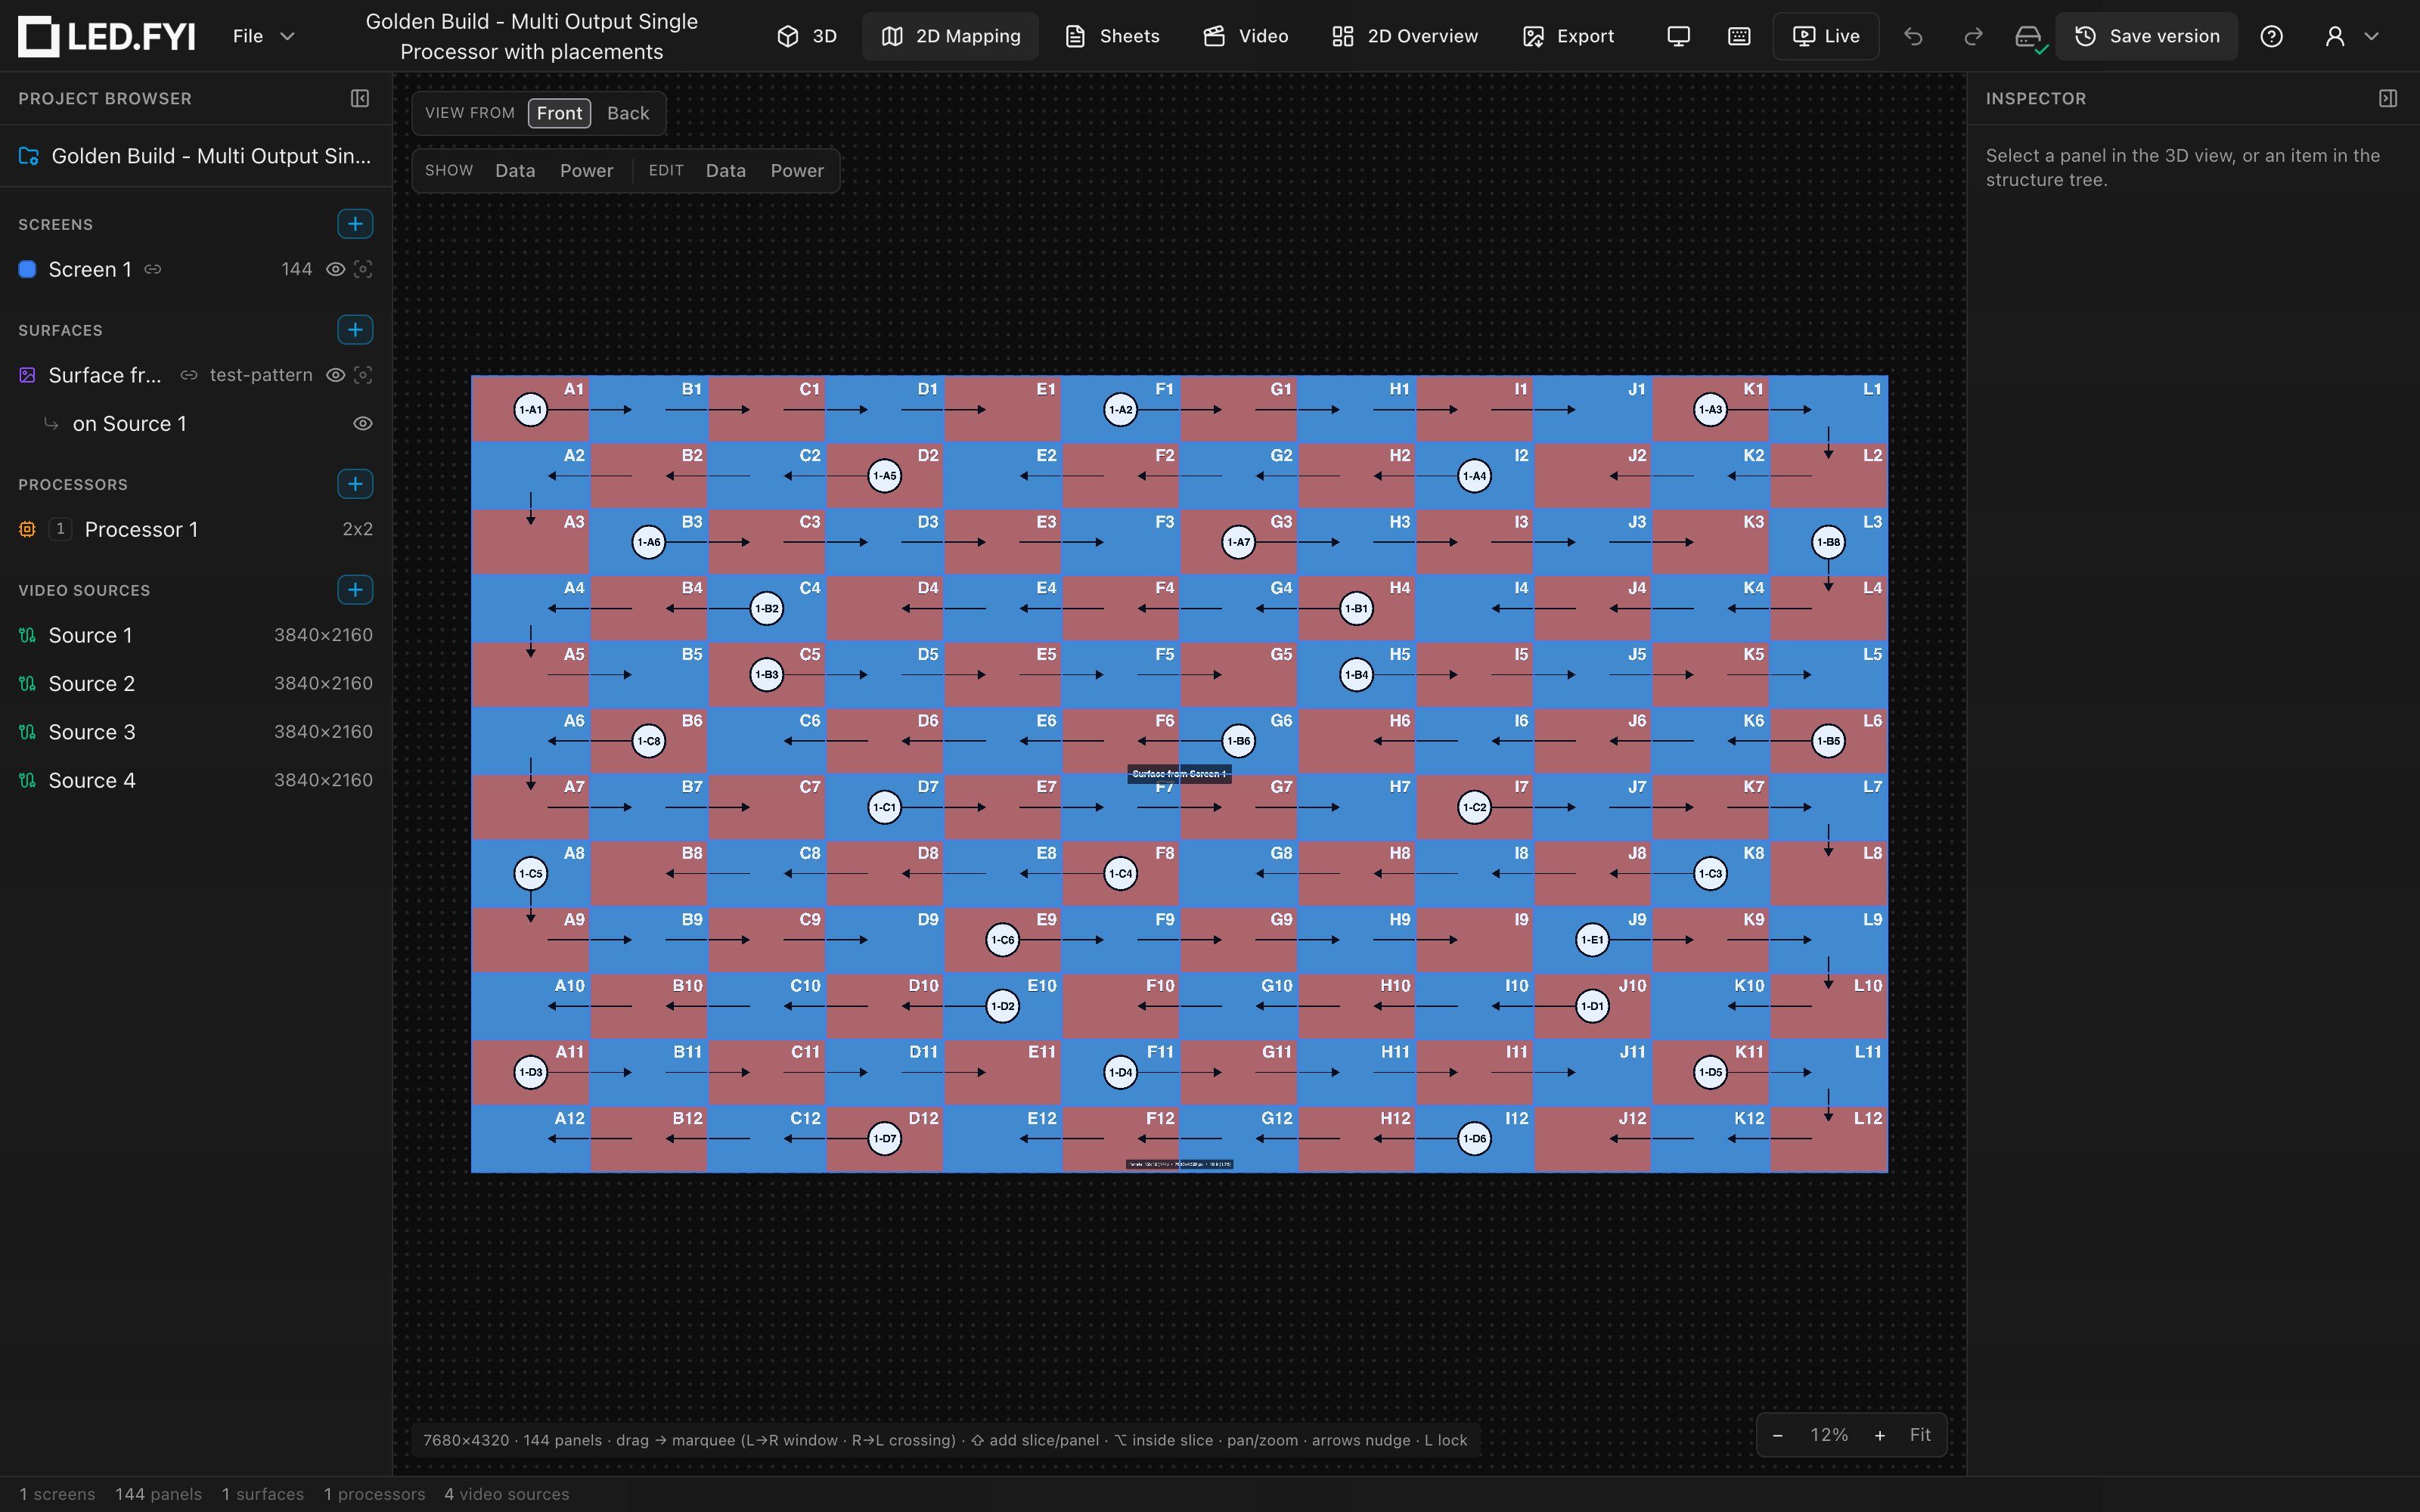Enable Edit Power mode
This screenshot has width=2420, height=1512.
coord(797,170)
